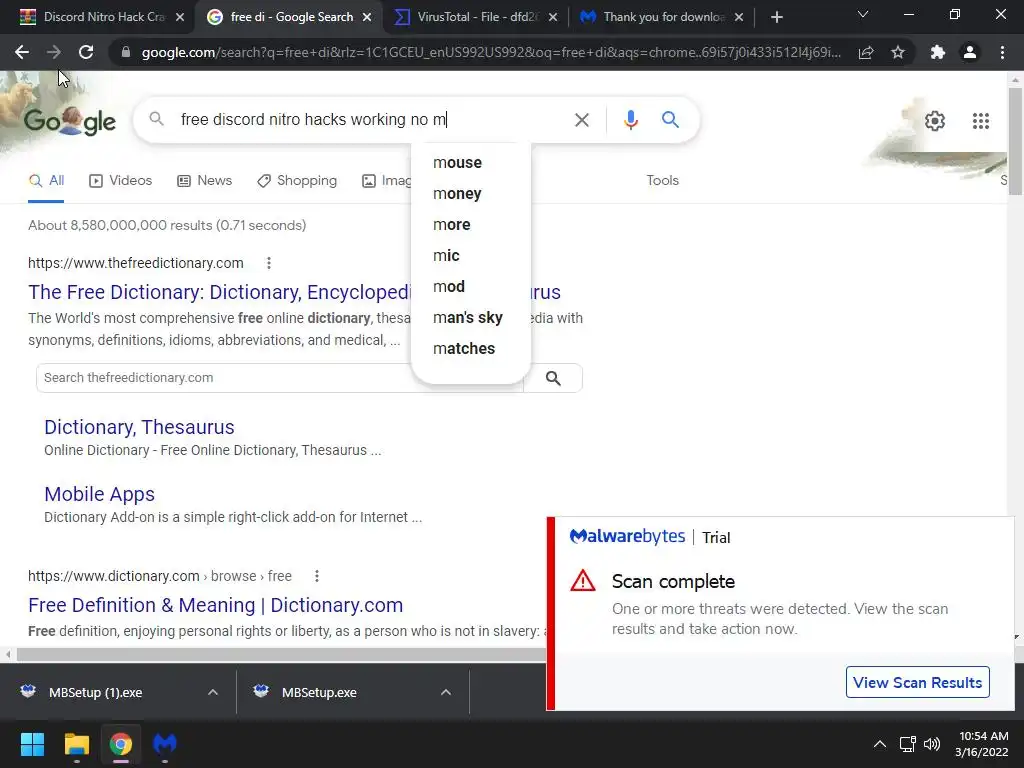Open the Extensions puzzle icon
This screenshot has width=1024, height=768.
point(938,52)
